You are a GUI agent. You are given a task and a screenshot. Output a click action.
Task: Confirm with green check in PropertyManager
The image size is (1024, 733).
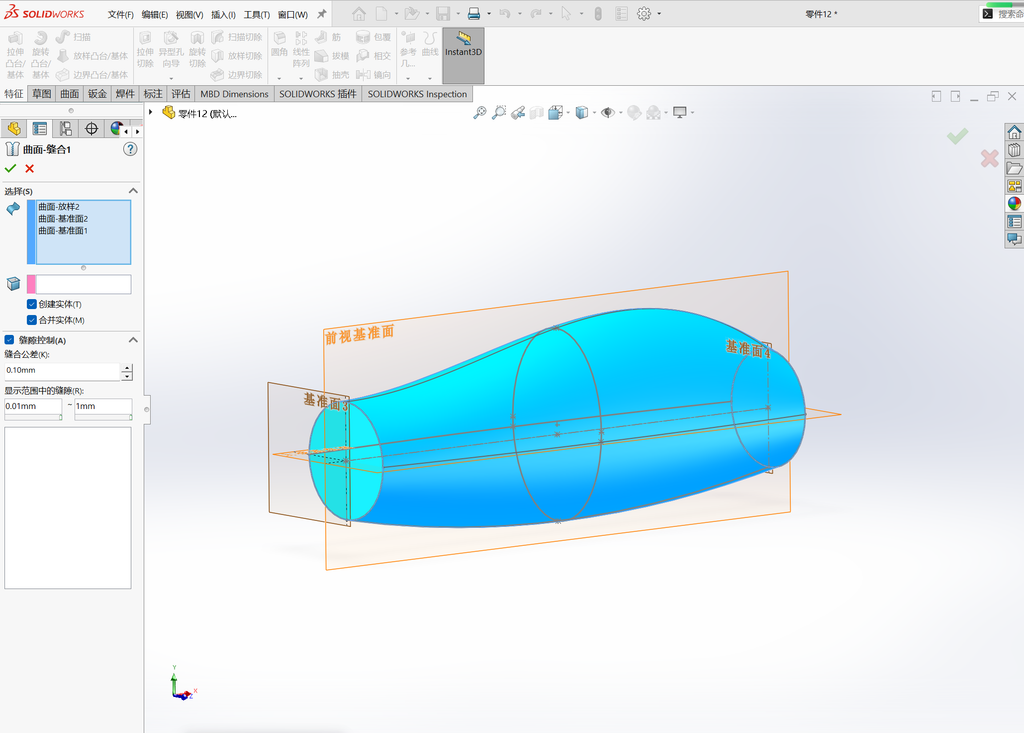click(x=10, y=169)
